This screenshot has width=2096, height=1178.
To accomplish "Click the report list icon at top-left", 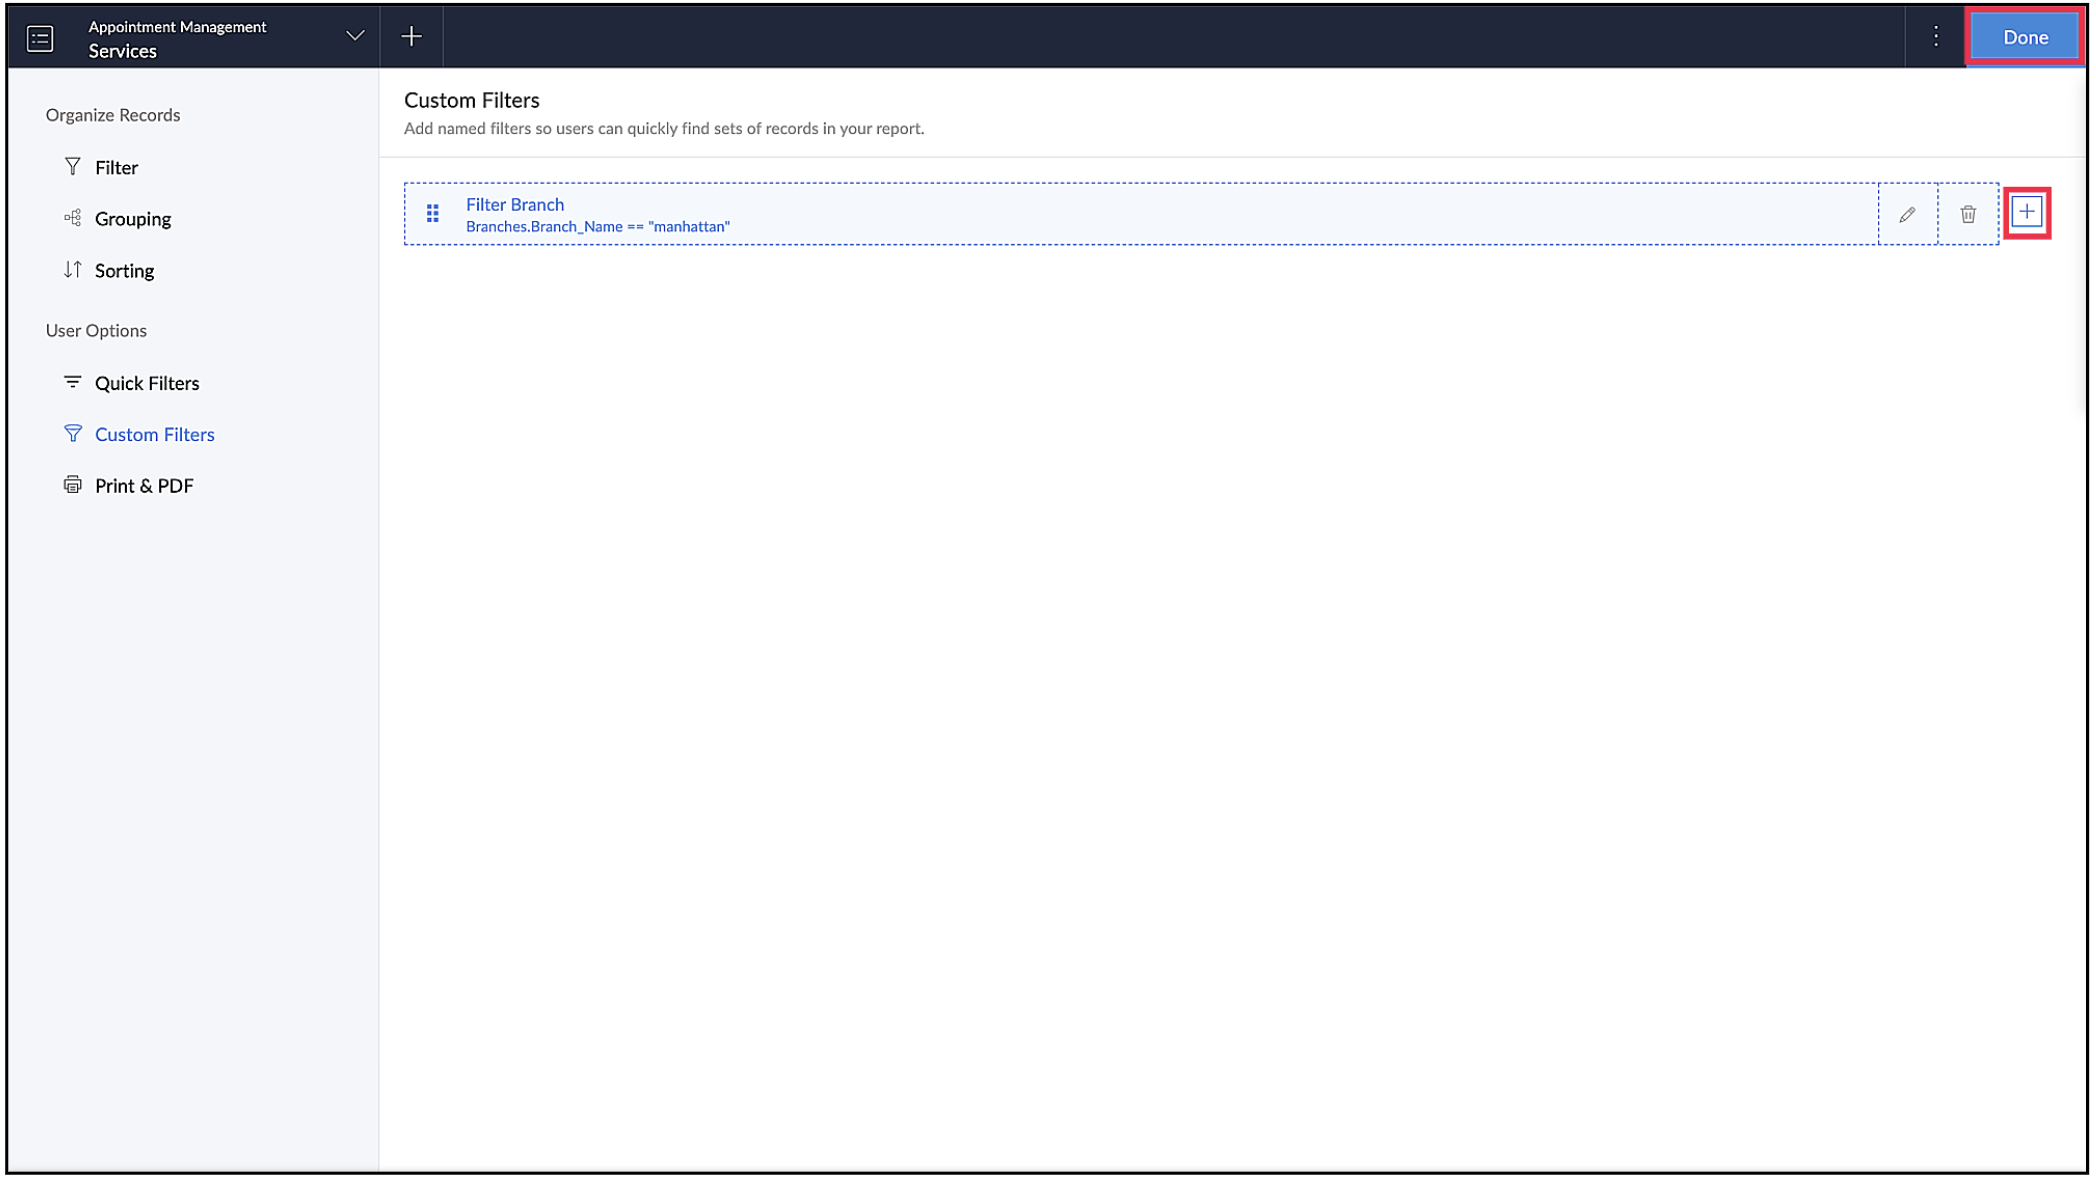I will click(x=40, y=38).
